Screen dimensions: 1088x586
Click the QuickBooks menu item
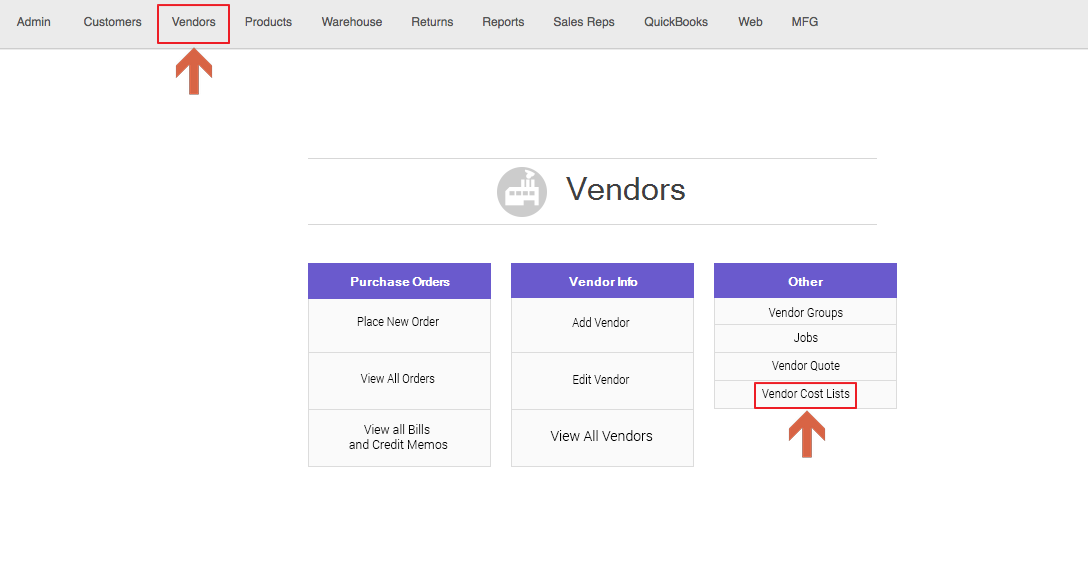(676, 22)
